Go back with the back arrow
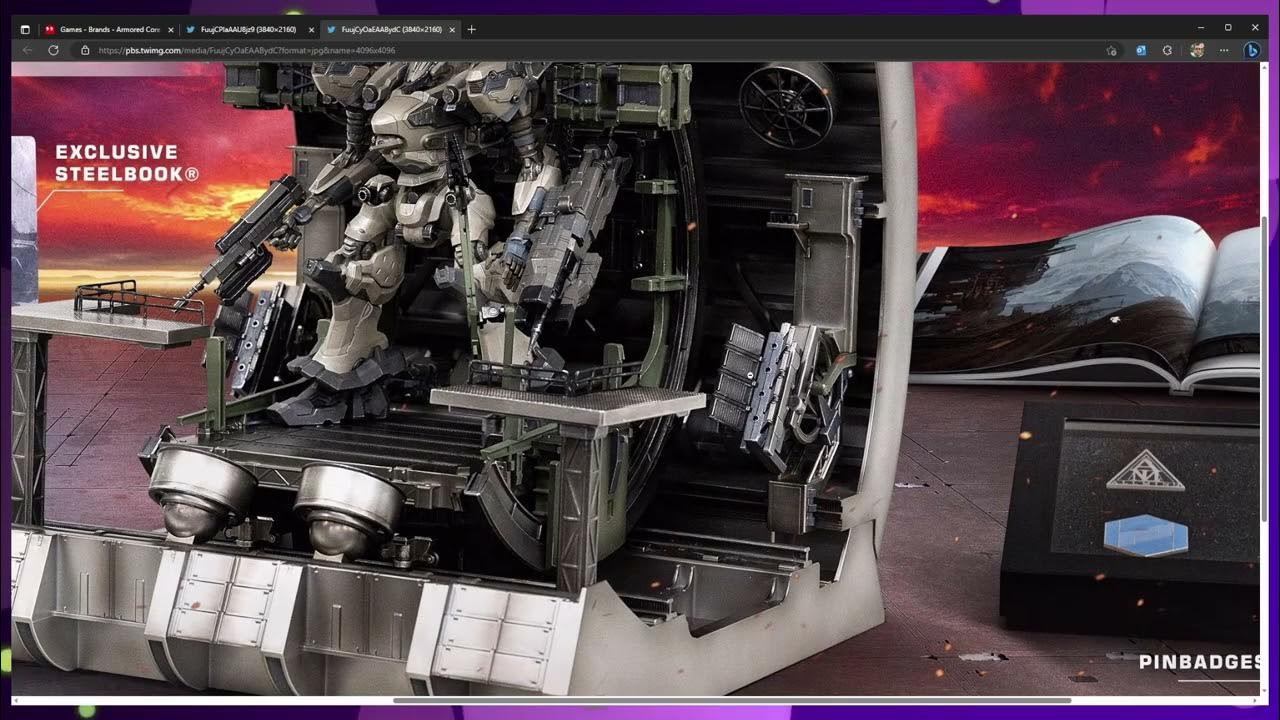Viewport: 1280px width, 720px height. pos(27,50)
